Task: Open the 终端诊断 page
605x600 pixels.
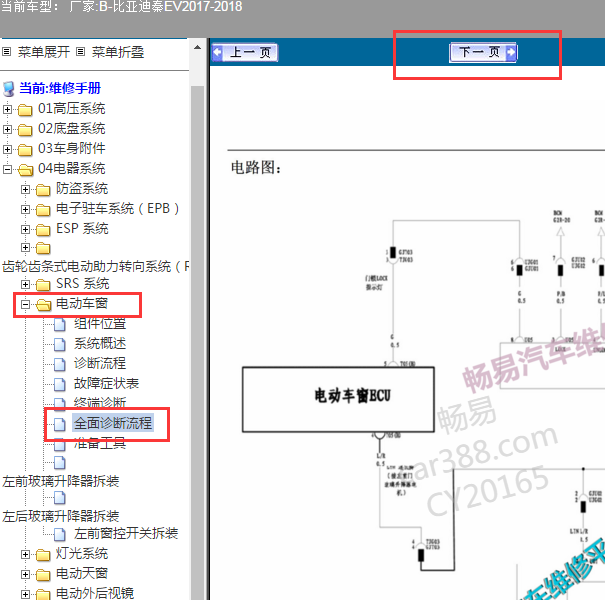Action: coord(100,402)
